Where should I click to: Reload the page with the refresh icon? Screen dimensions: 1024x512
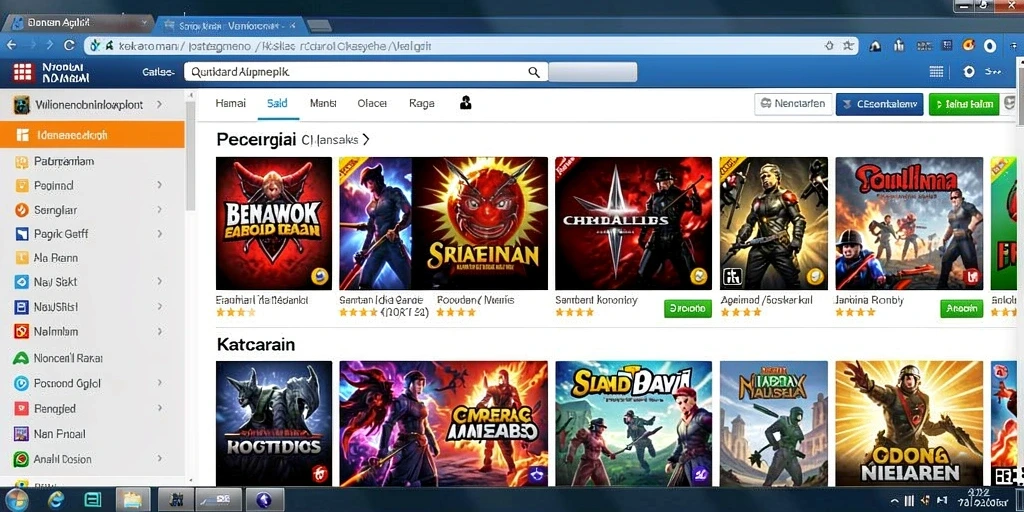tap(69, 45)
